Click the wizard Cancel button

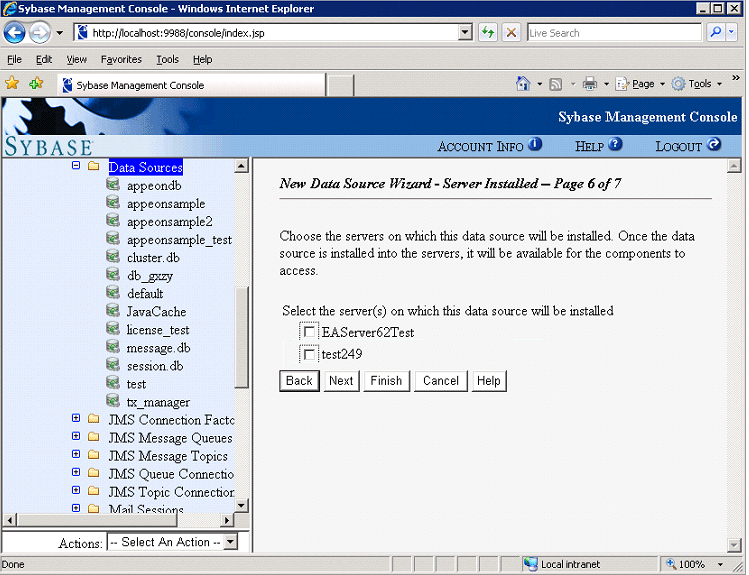[440, 381]
